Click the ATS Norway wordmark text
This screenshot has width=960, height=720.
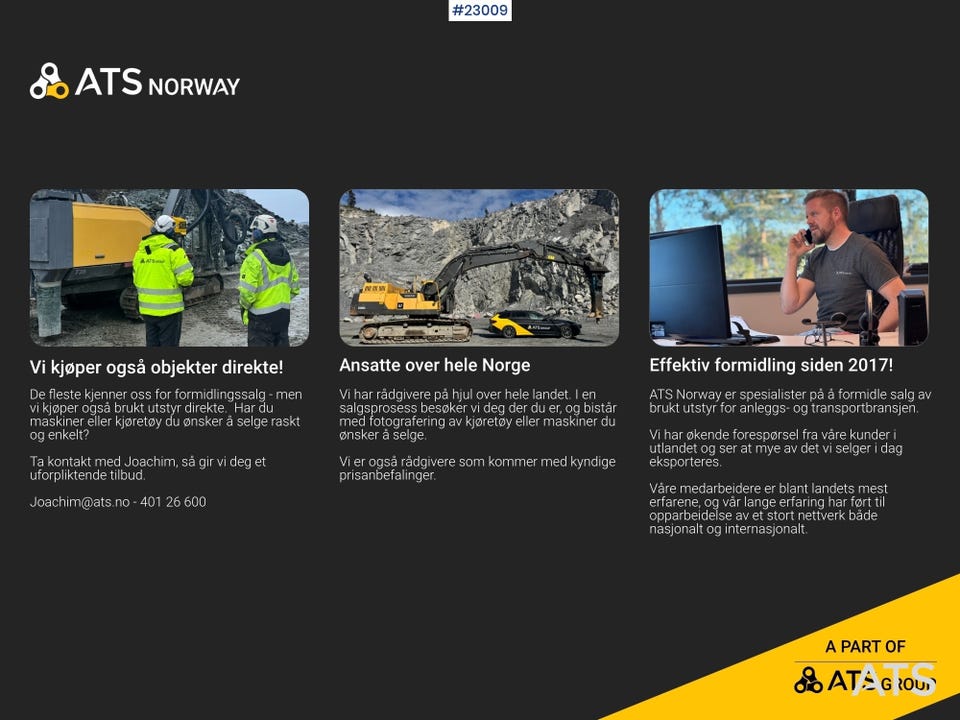[x=157, y=82]
